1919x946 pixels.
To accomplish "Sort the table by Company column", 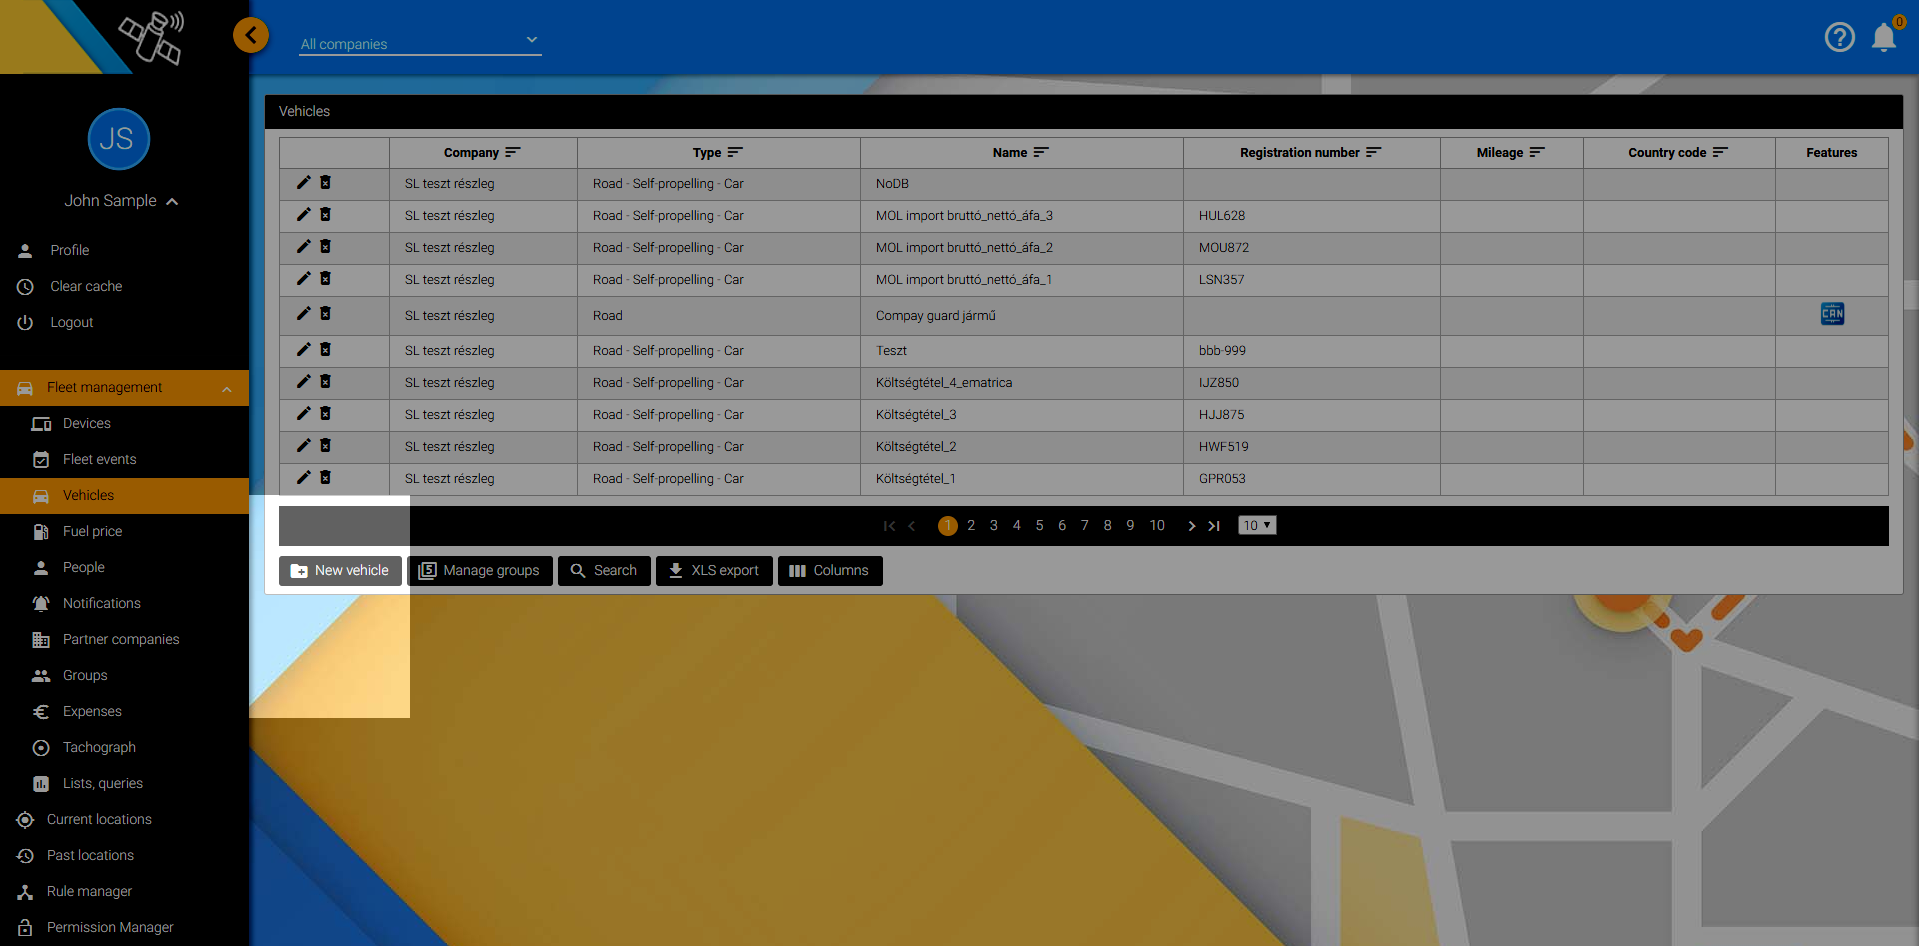I will (512, 153).
